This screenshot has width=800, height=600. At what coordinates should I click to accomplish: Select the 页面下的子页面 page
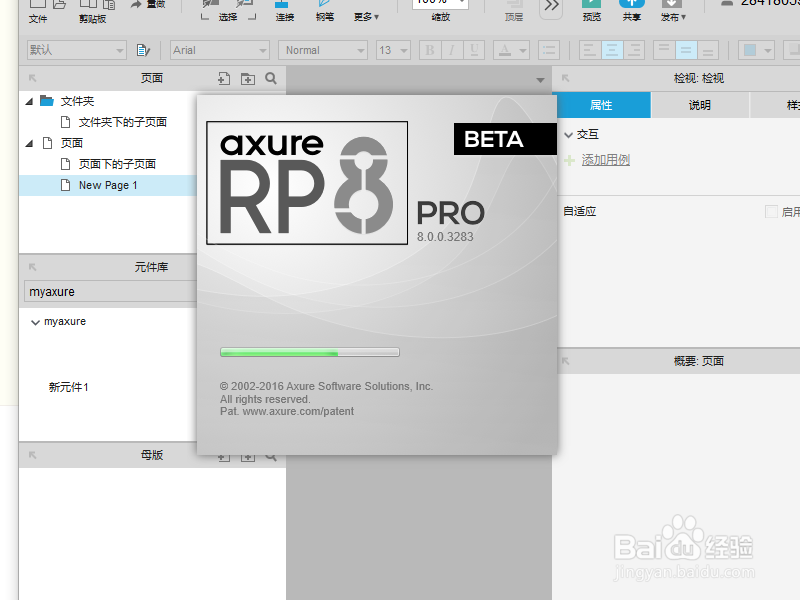tap(117, 164)
